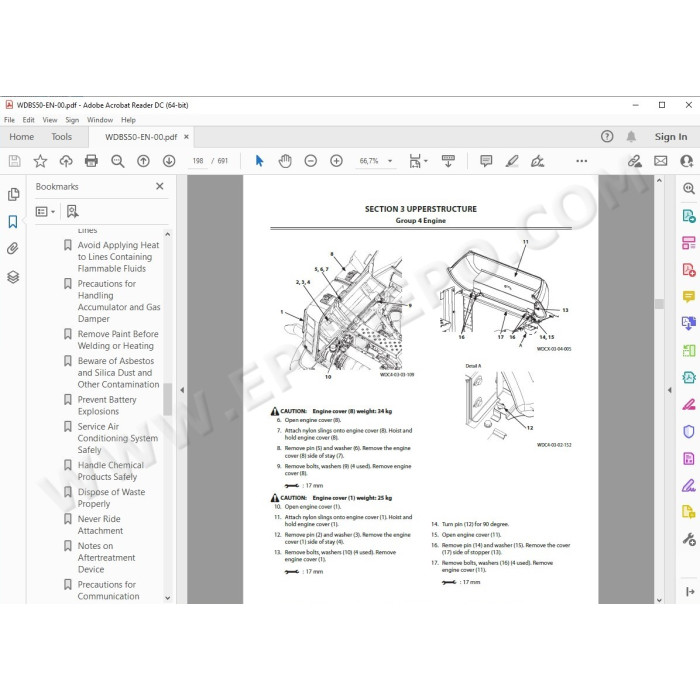The width and height of the screenshot is (700, 700).
Task: Click the add new bookmark icon
Action: pyautogui.click(x=72, y=212)
